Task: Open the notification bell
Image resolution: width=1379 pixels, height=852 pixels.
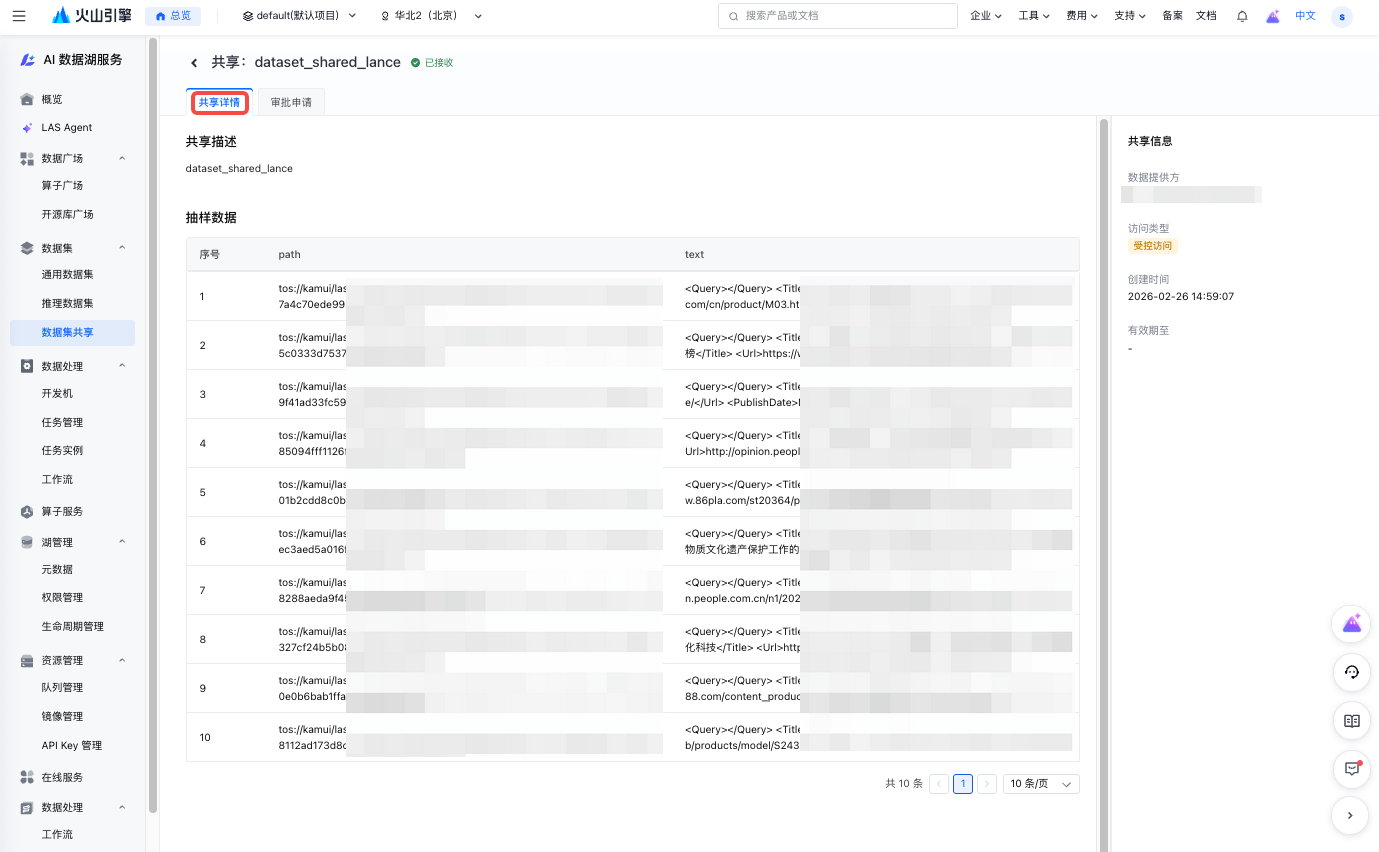Action: click(x=1242, y=16)
